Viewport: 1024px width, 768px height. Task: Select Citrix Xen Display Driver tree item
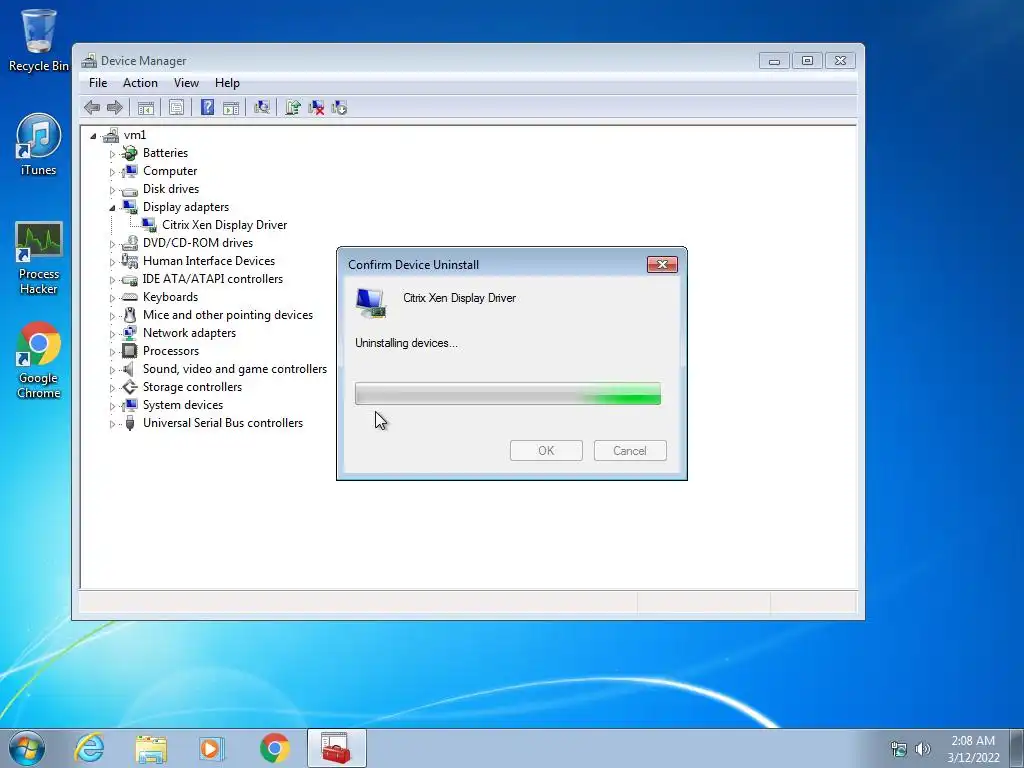click(225, 225)
